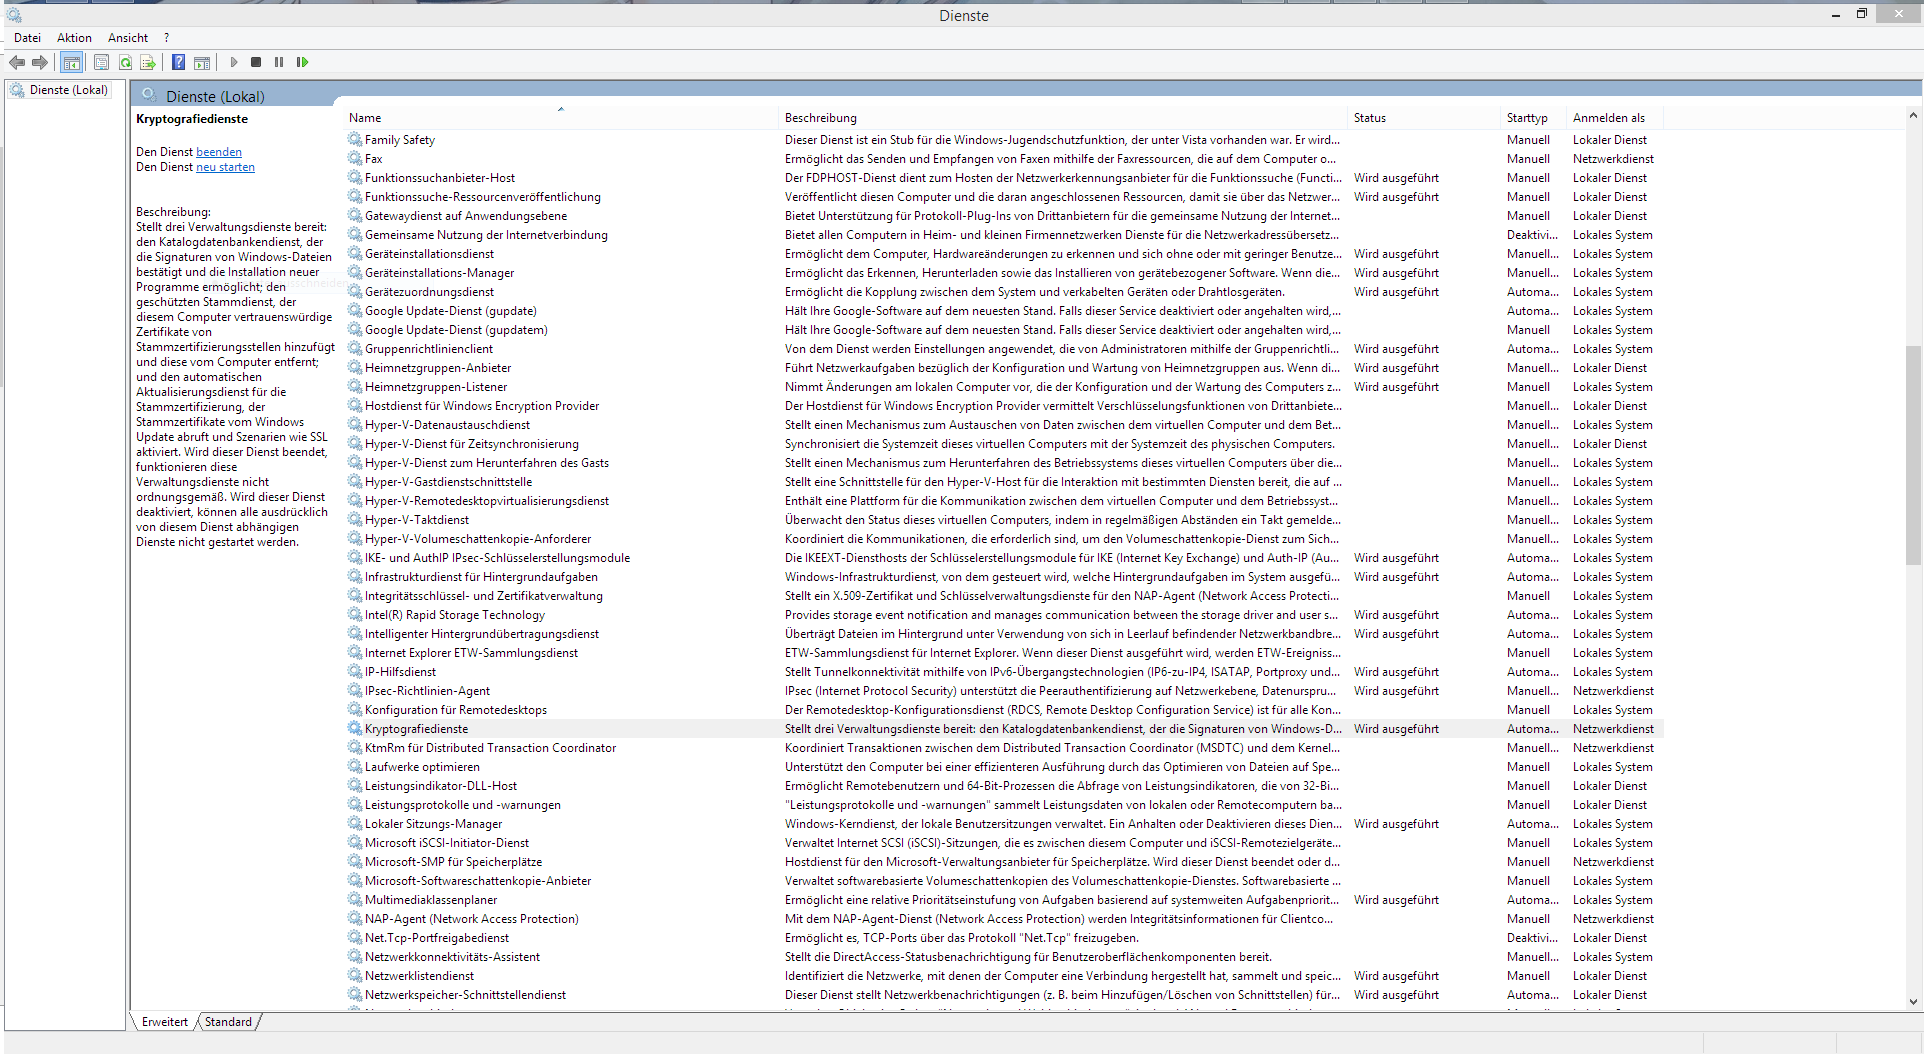Viewport: 1924px width, 1054px height.
Task: Select the Hyper-V-Datenaustauschdienst service
Action: tap(1004, 425)
